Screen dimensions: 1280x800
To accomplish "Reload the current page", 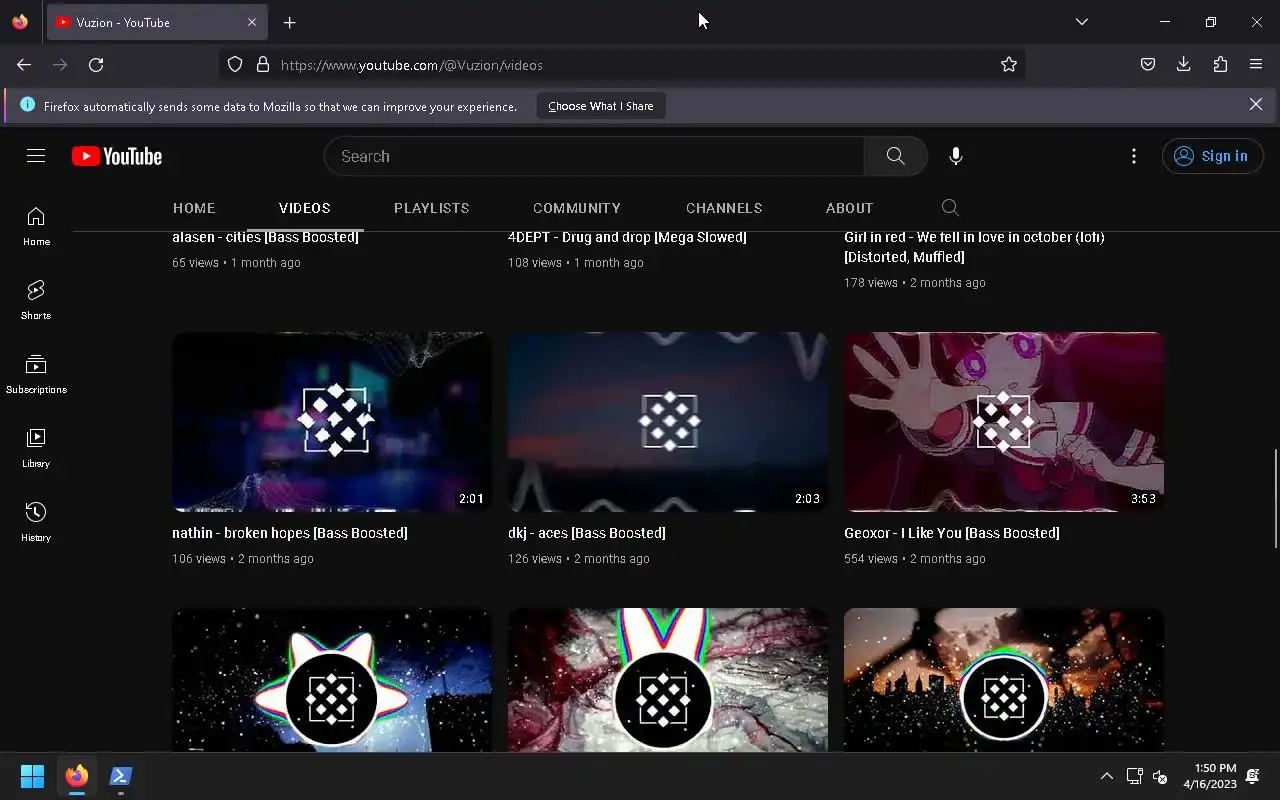I will (96, 65).
